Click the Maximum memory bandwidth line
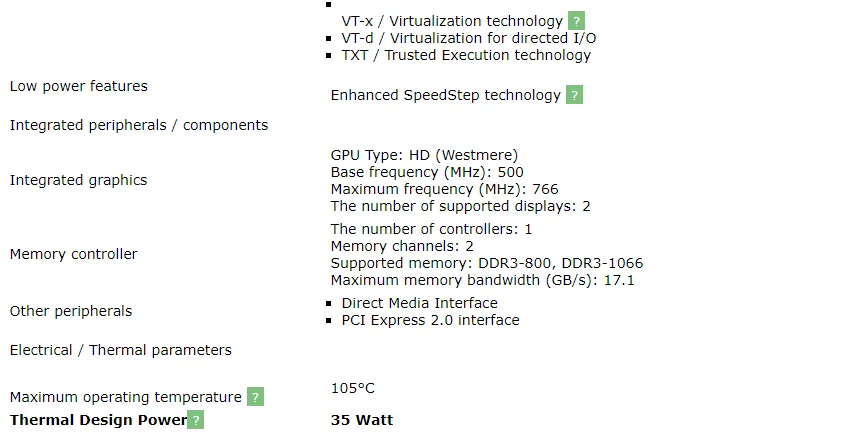This screenshot has width=847, height=442. [x=482, y=280]
